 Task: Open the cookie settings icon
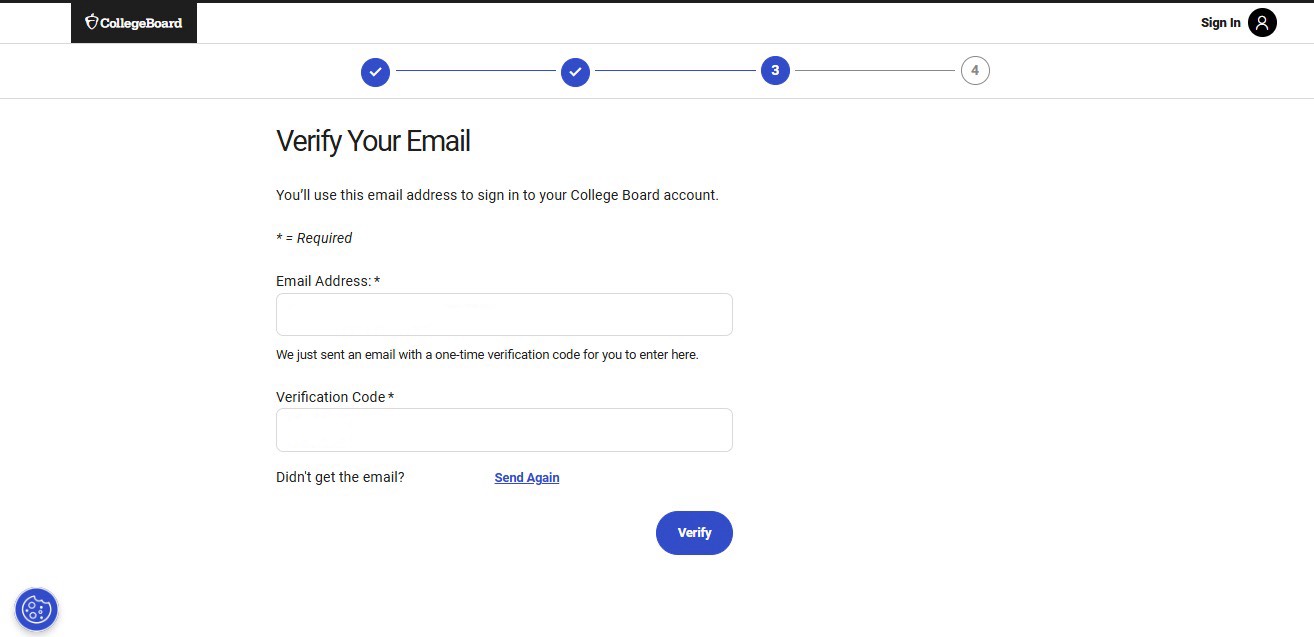coord(37,609)
